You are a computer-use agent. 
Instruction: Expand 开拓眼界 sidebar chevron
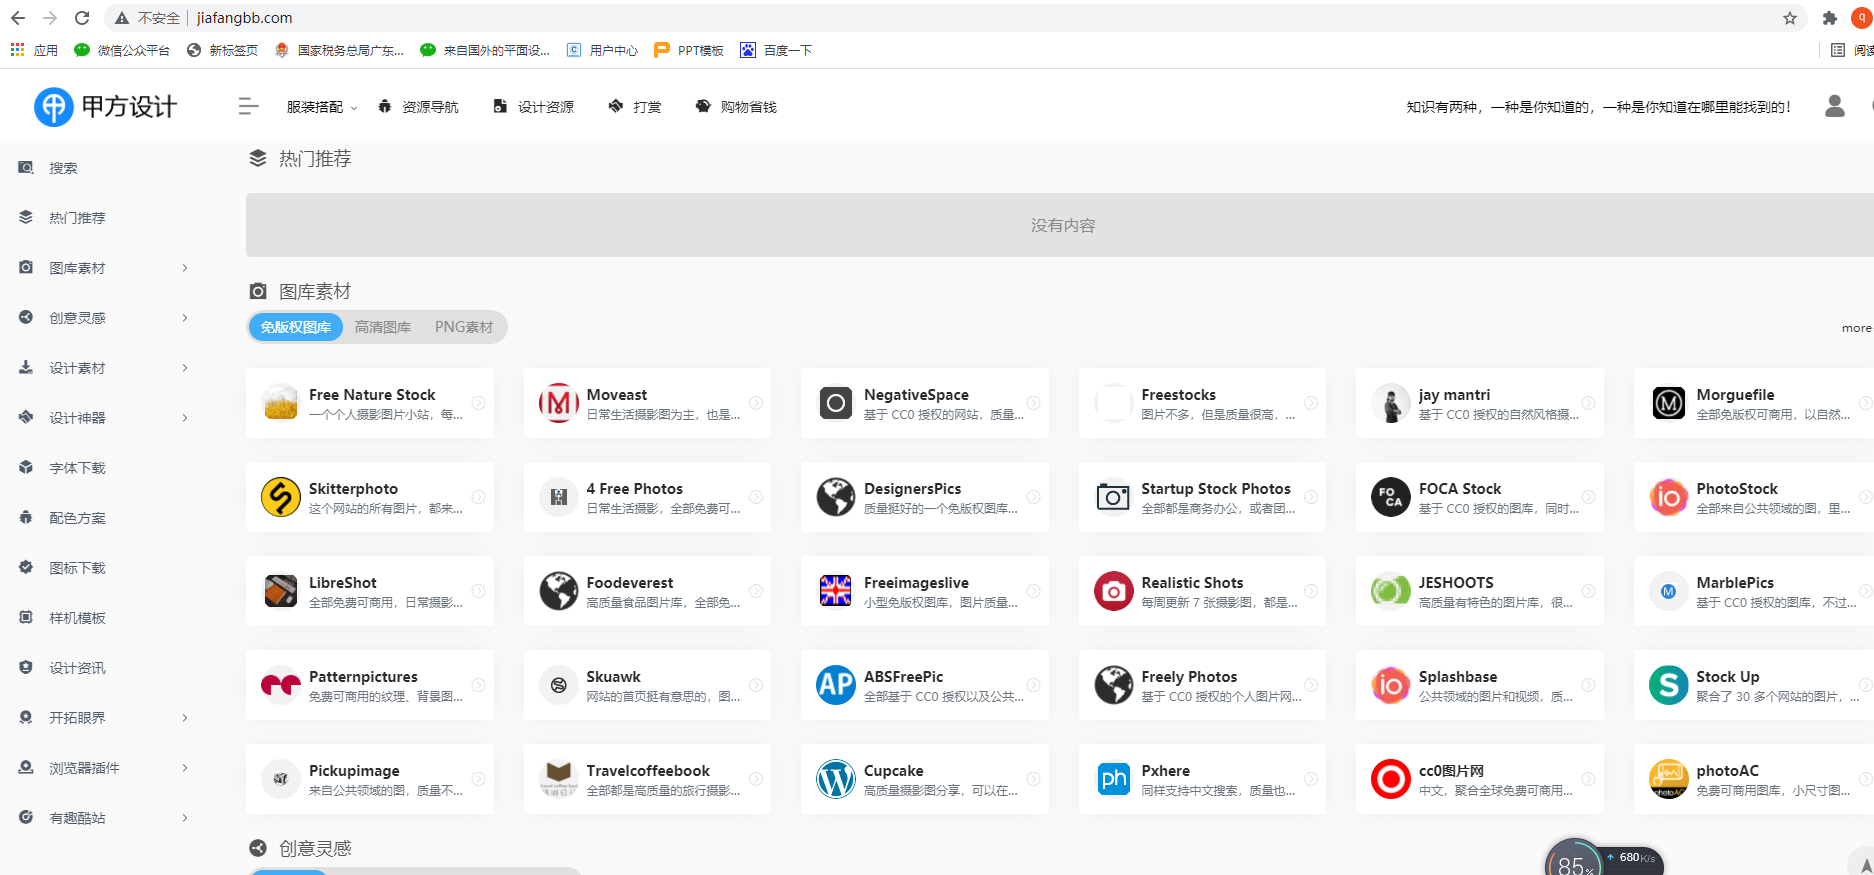(x=185, y=718)
